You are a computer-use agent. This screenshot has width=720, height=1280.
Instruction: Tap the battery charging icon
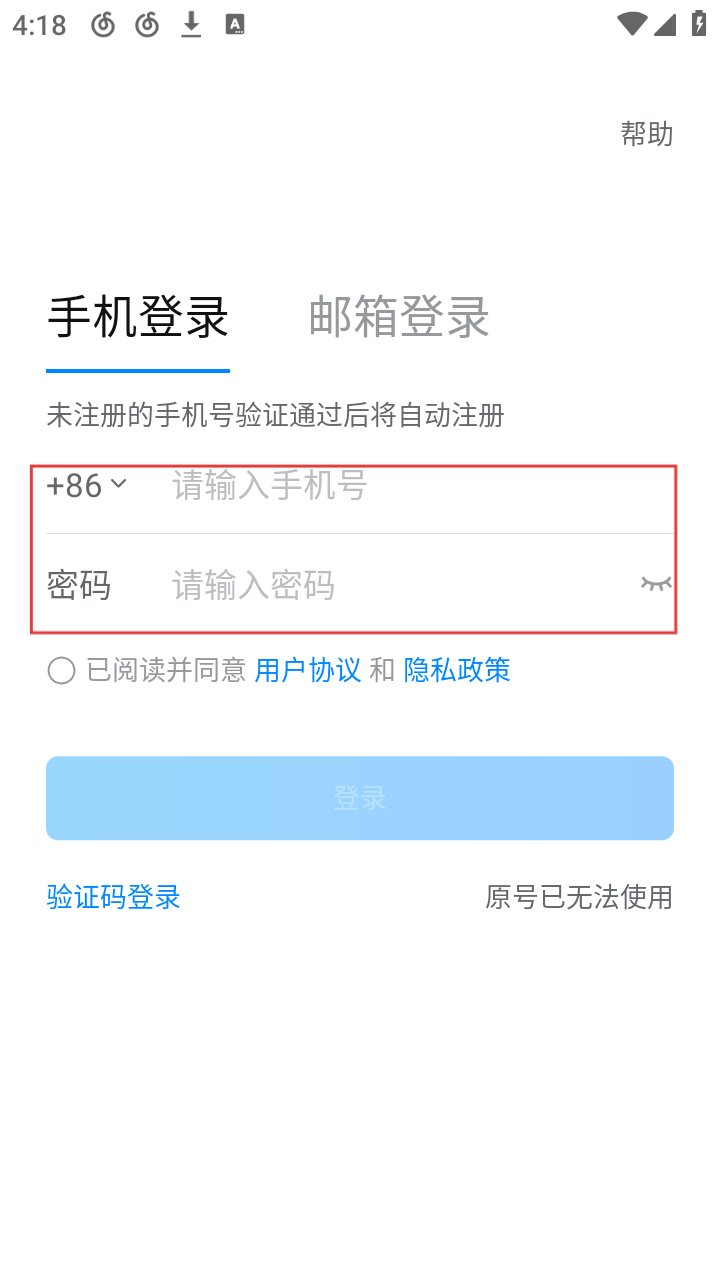(698, 25)
